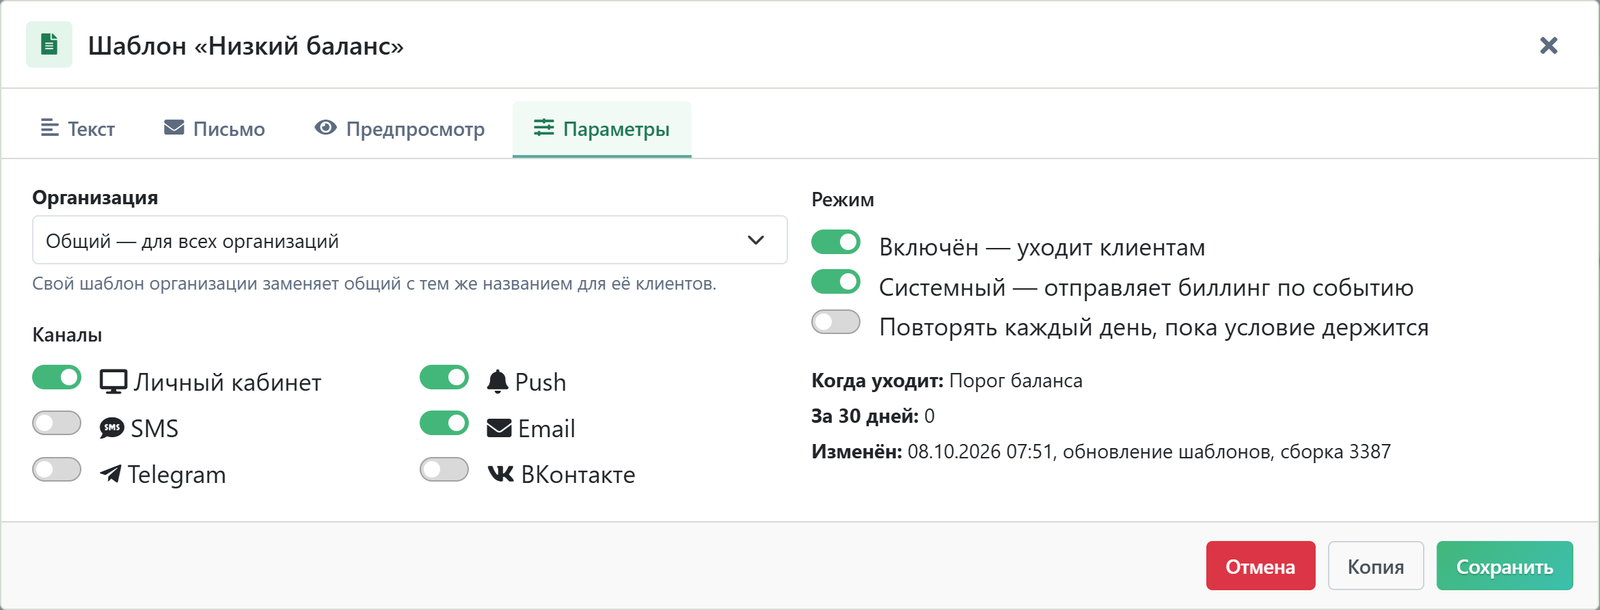
Task: Turn off the Email channel toggle
Action: click(444, 423)
